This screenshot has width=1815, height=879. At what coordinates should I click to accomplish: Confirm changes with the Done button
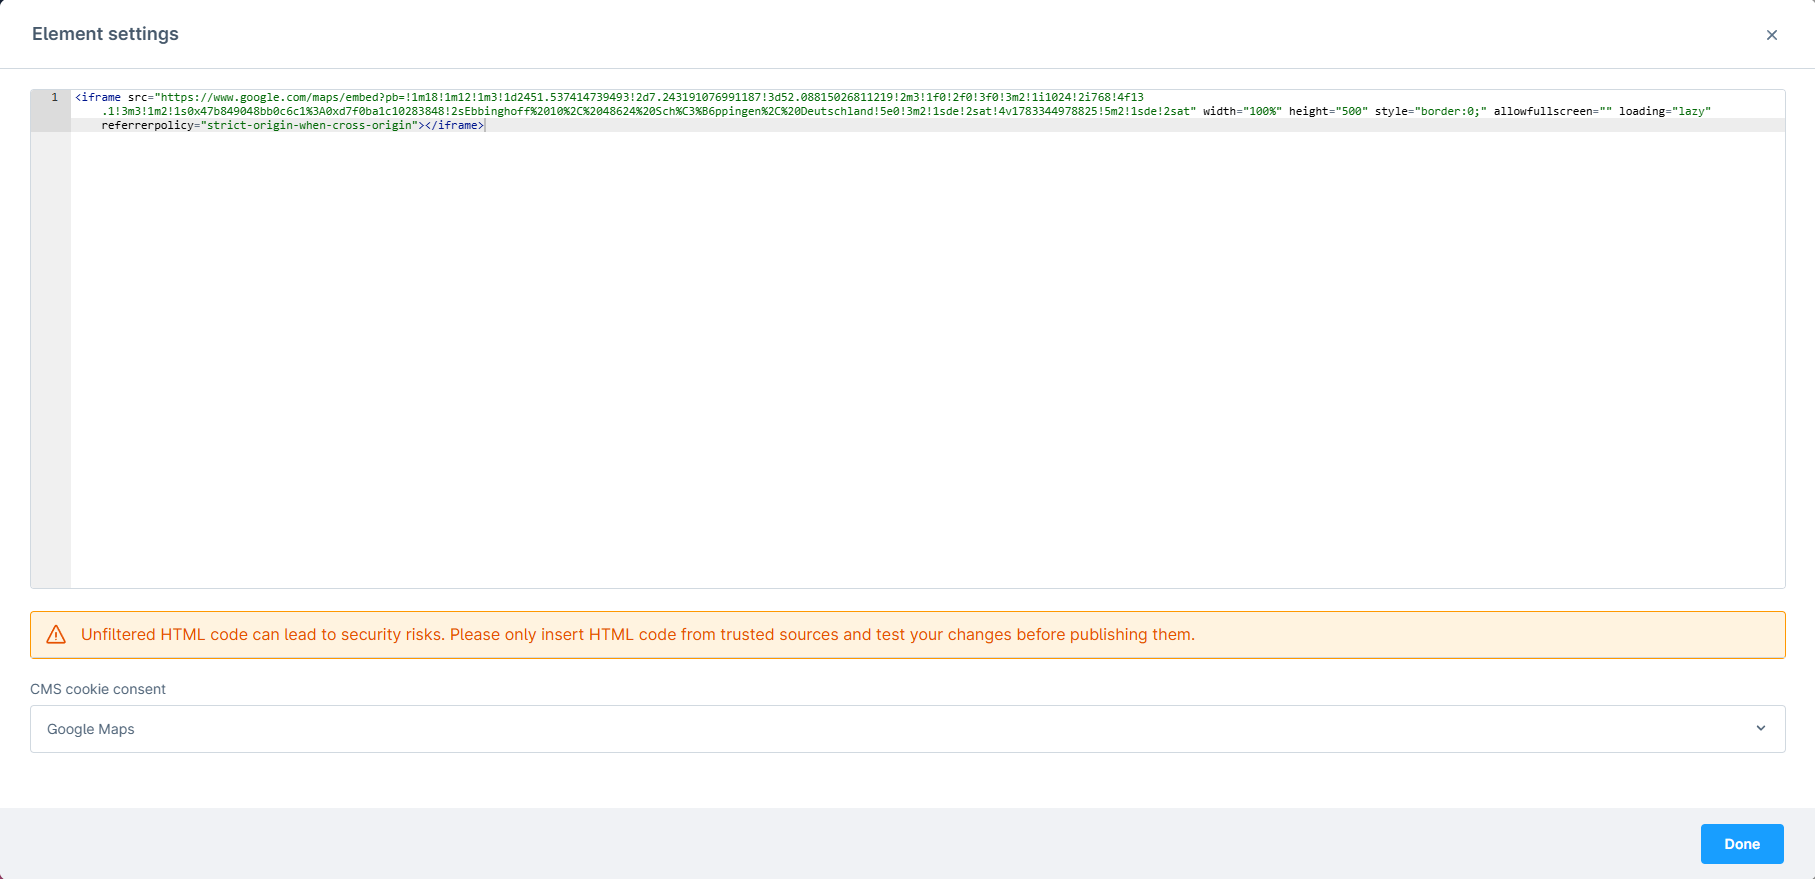tap(1741, 844)
